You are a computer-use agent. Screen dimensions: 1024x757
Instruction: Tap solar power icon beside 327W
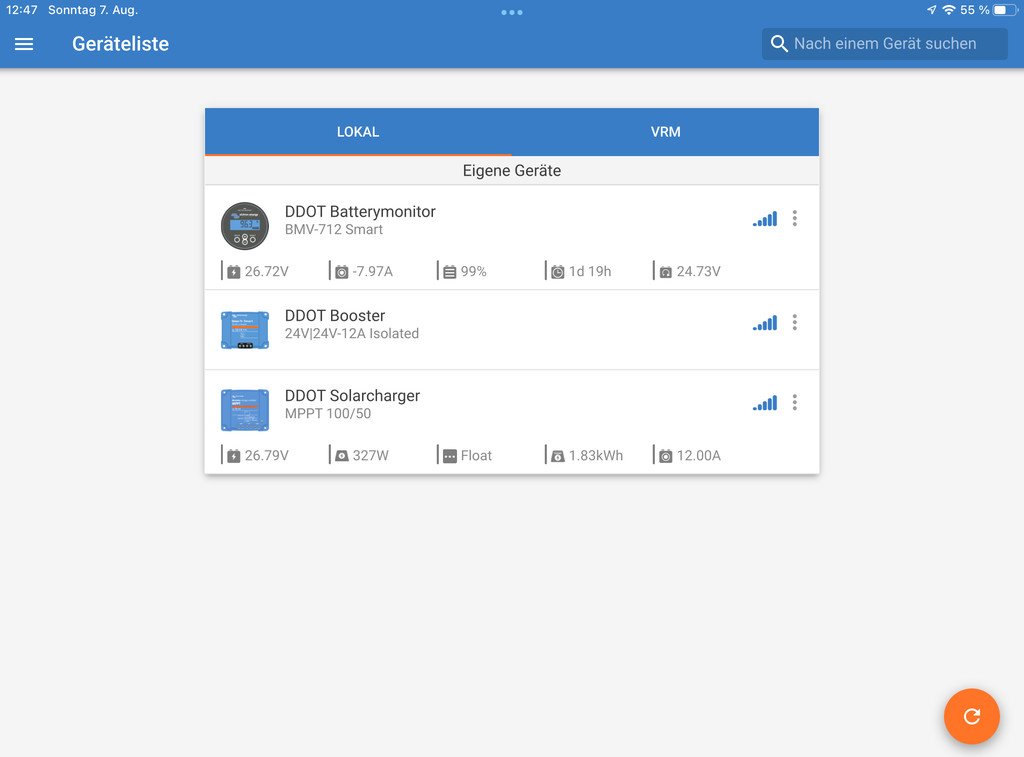click(342, 456)
